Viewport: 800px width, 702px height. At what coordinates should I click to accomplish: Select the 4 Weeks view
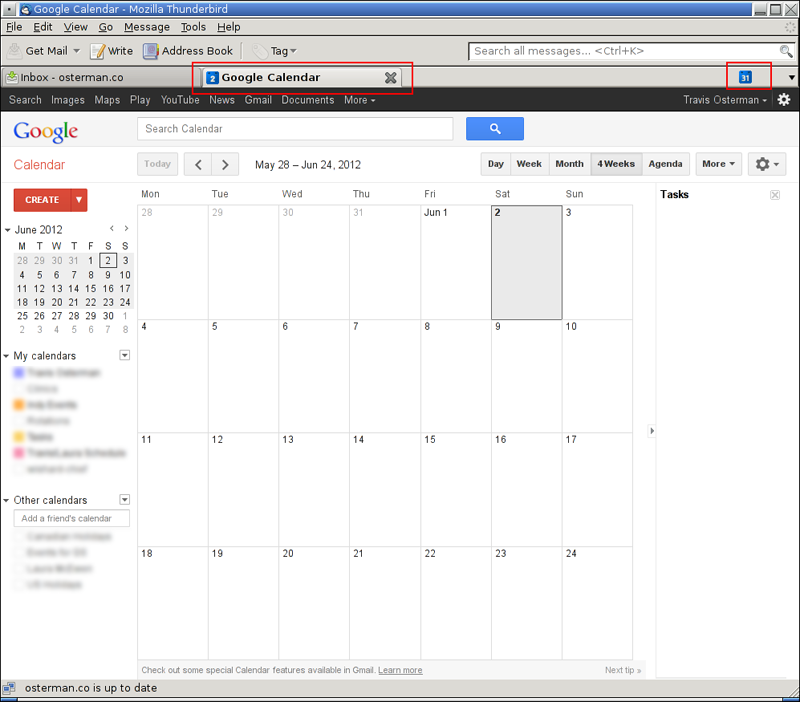point(616,164)
